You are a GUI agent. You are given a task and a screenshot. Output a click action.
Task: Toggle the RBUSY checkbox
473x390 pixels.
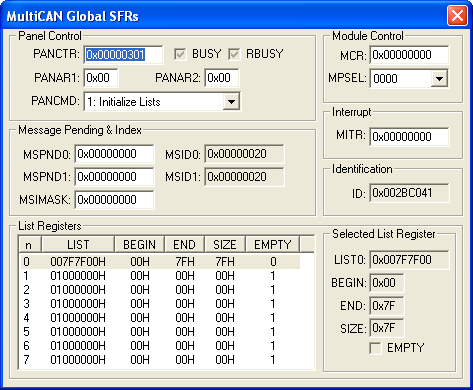[234, 54]
